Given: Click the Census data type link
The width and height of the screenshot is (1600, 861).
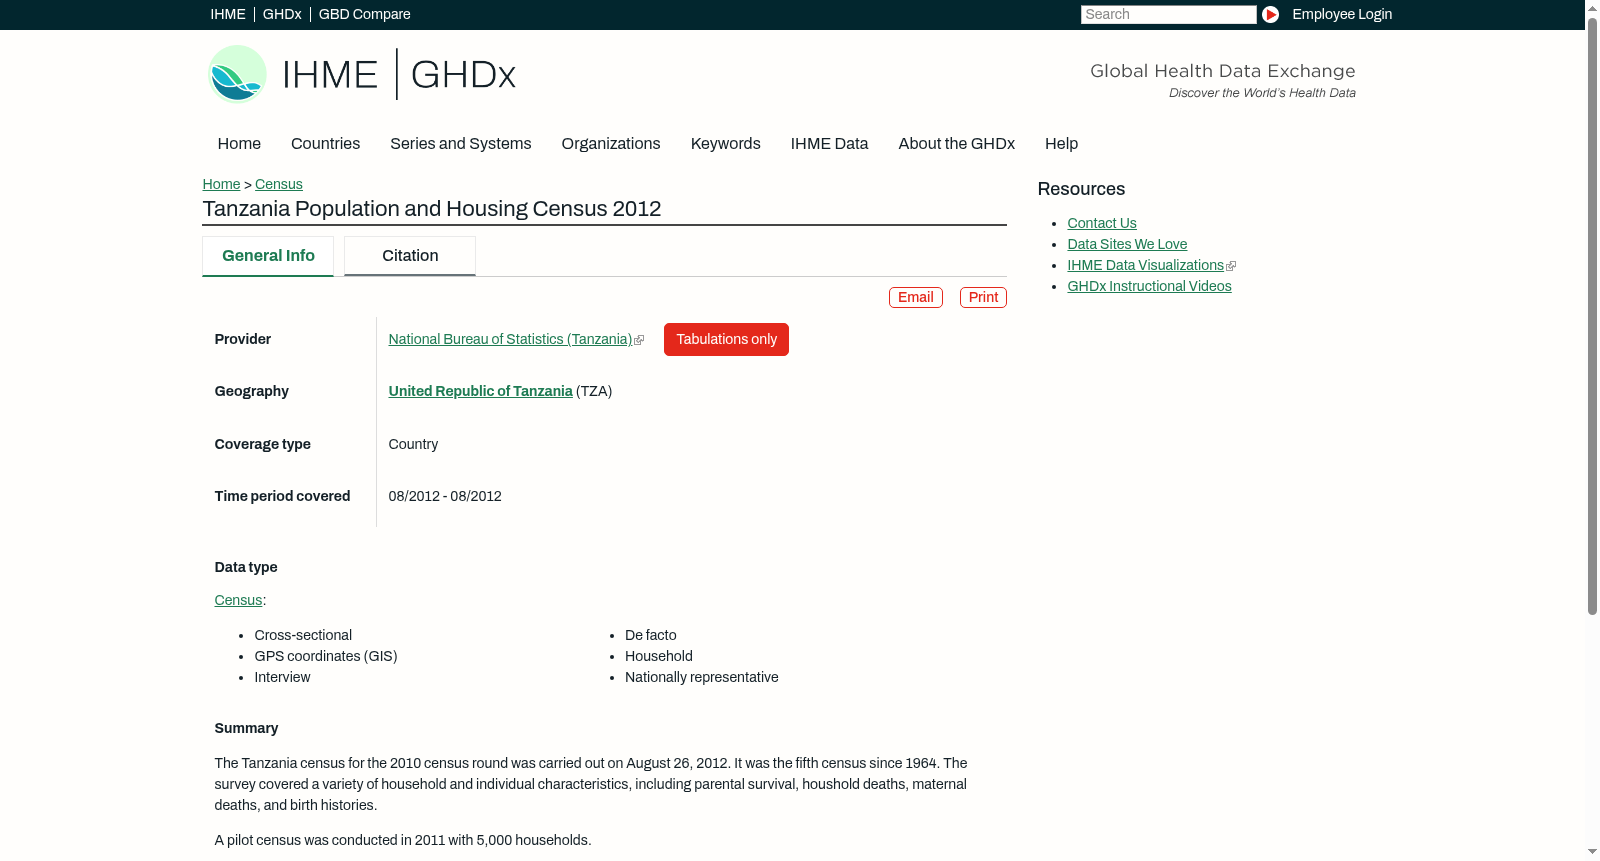Looking at the screenshot, I should click(238, 600).
